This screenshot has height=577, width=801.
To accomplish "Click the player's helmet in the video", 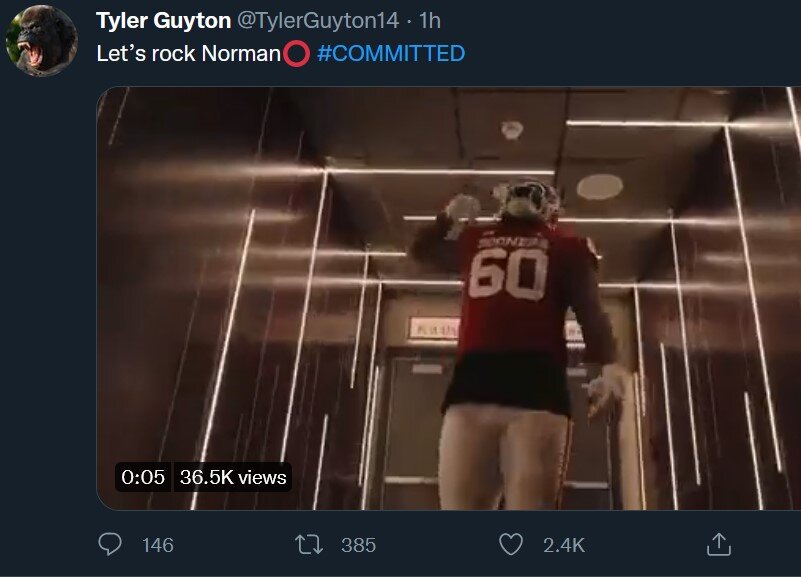I will 530,199.
